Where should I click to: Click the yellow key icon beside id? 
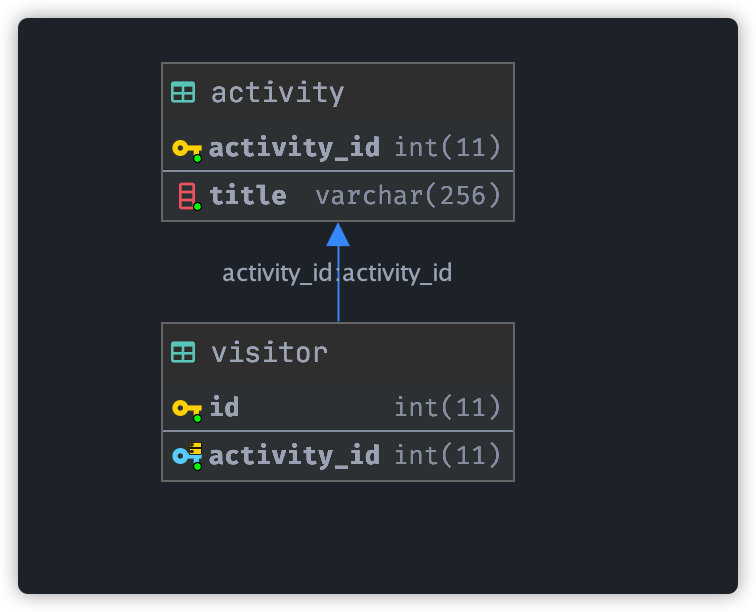(187, 410)
